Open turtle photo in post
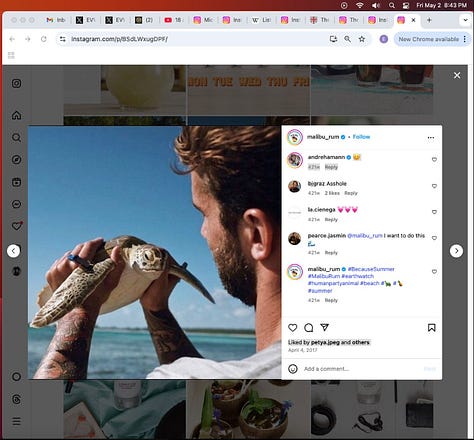This screenshot has height=440, width=474. [x=155, y=252]
